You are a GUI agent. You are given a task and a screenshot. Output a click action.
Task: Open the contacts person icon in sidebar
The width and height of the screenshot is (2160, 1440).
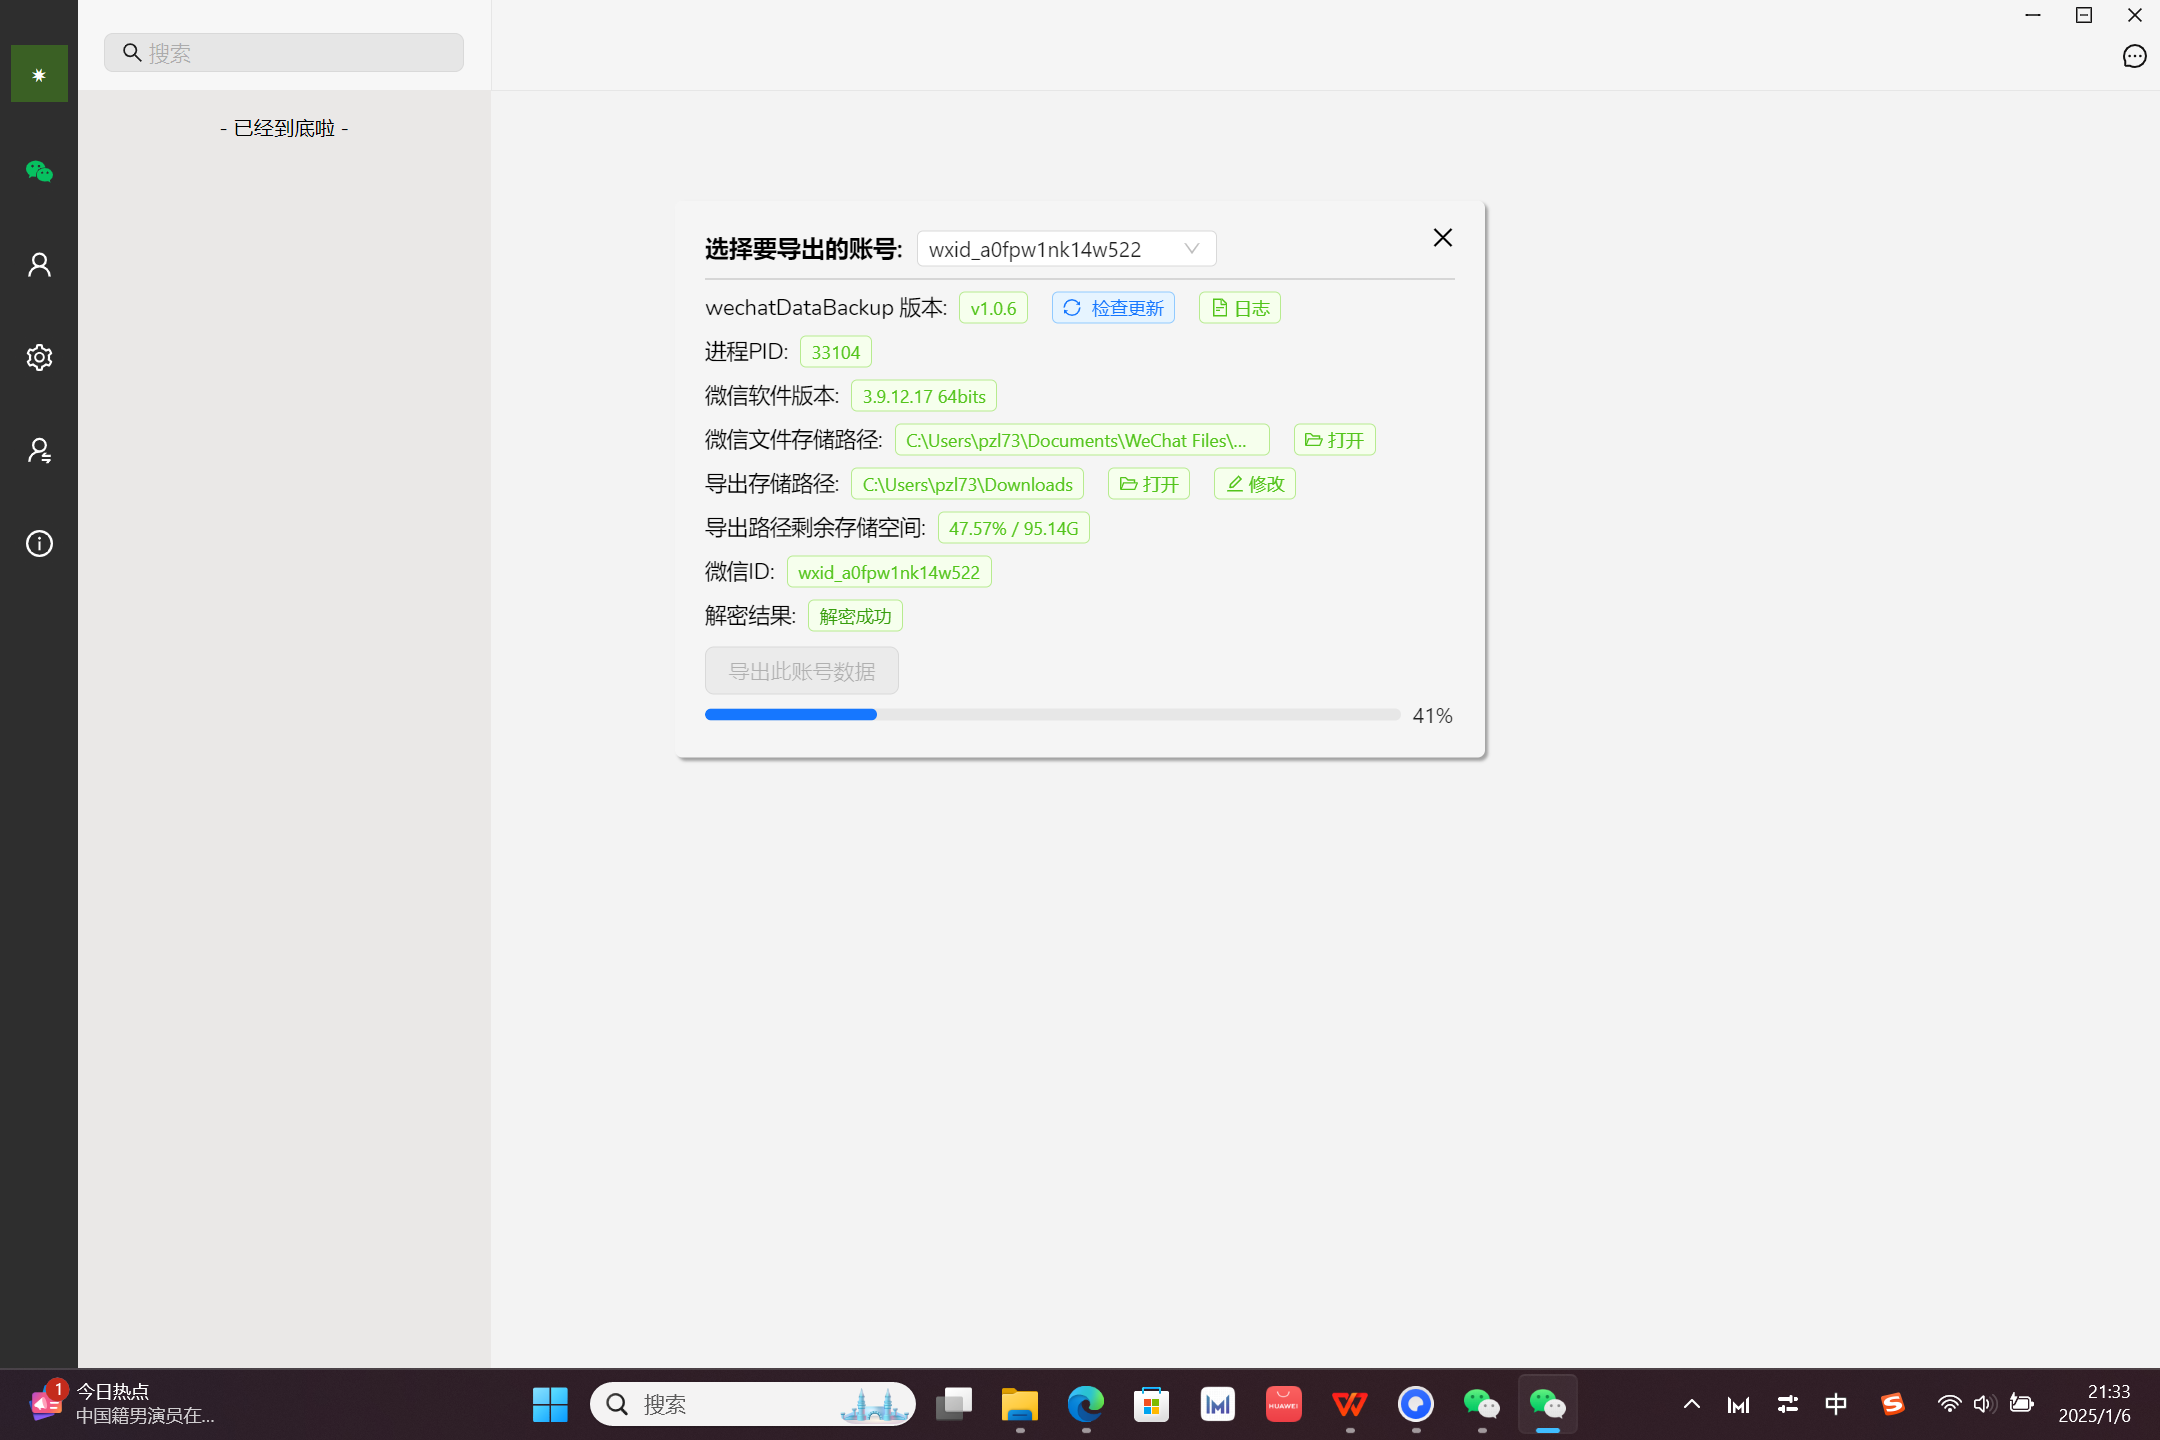[39, 264]
